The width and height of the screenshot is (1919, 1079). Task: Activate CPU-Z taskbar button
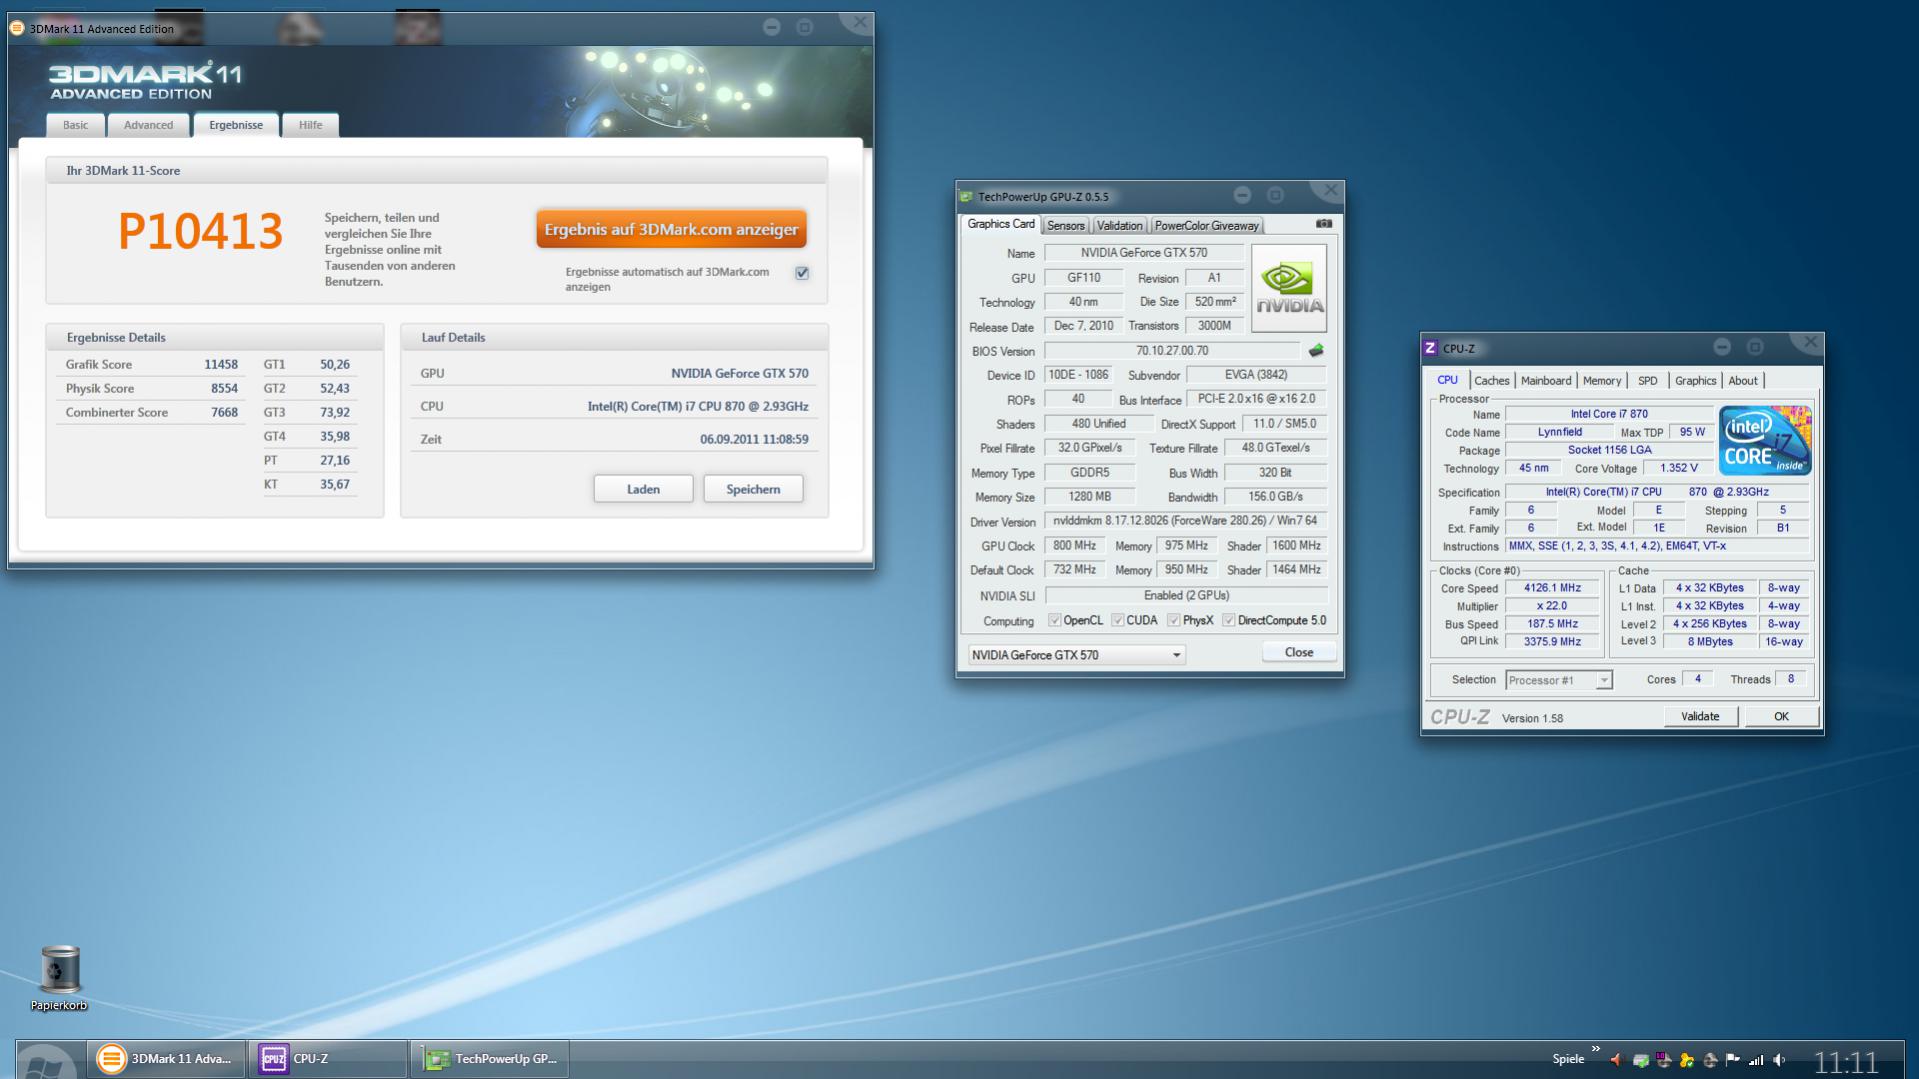pos(328,1059)
